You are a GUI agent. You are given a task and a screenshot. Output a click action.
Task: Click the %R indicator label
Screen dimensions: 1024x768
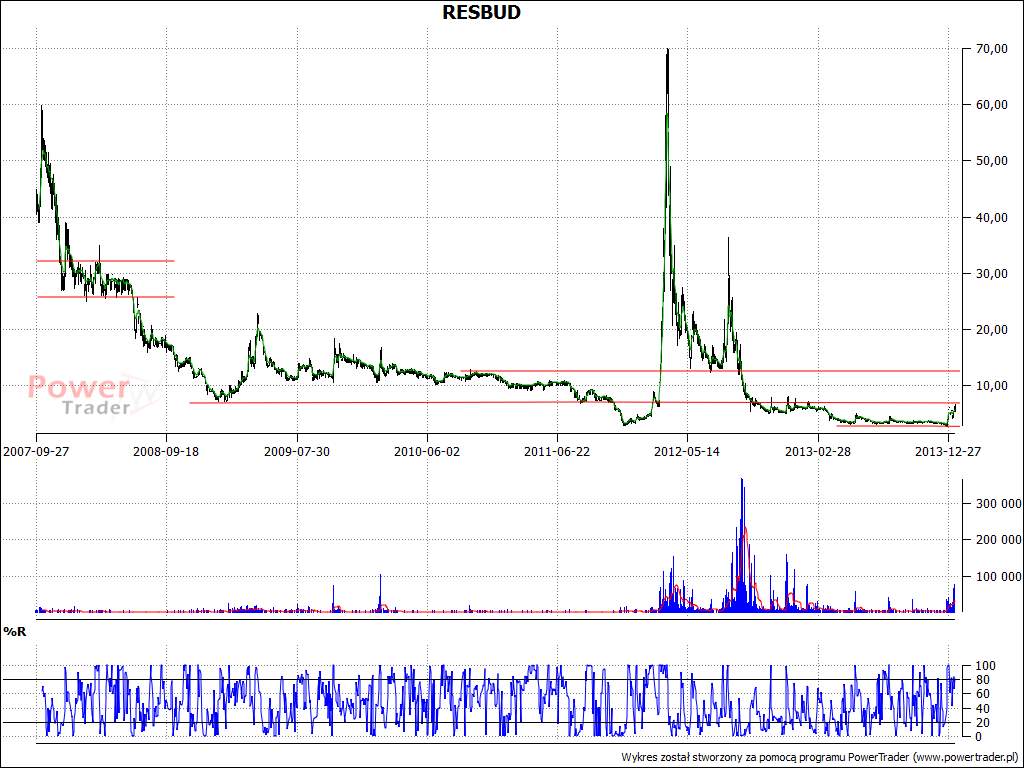15,632
